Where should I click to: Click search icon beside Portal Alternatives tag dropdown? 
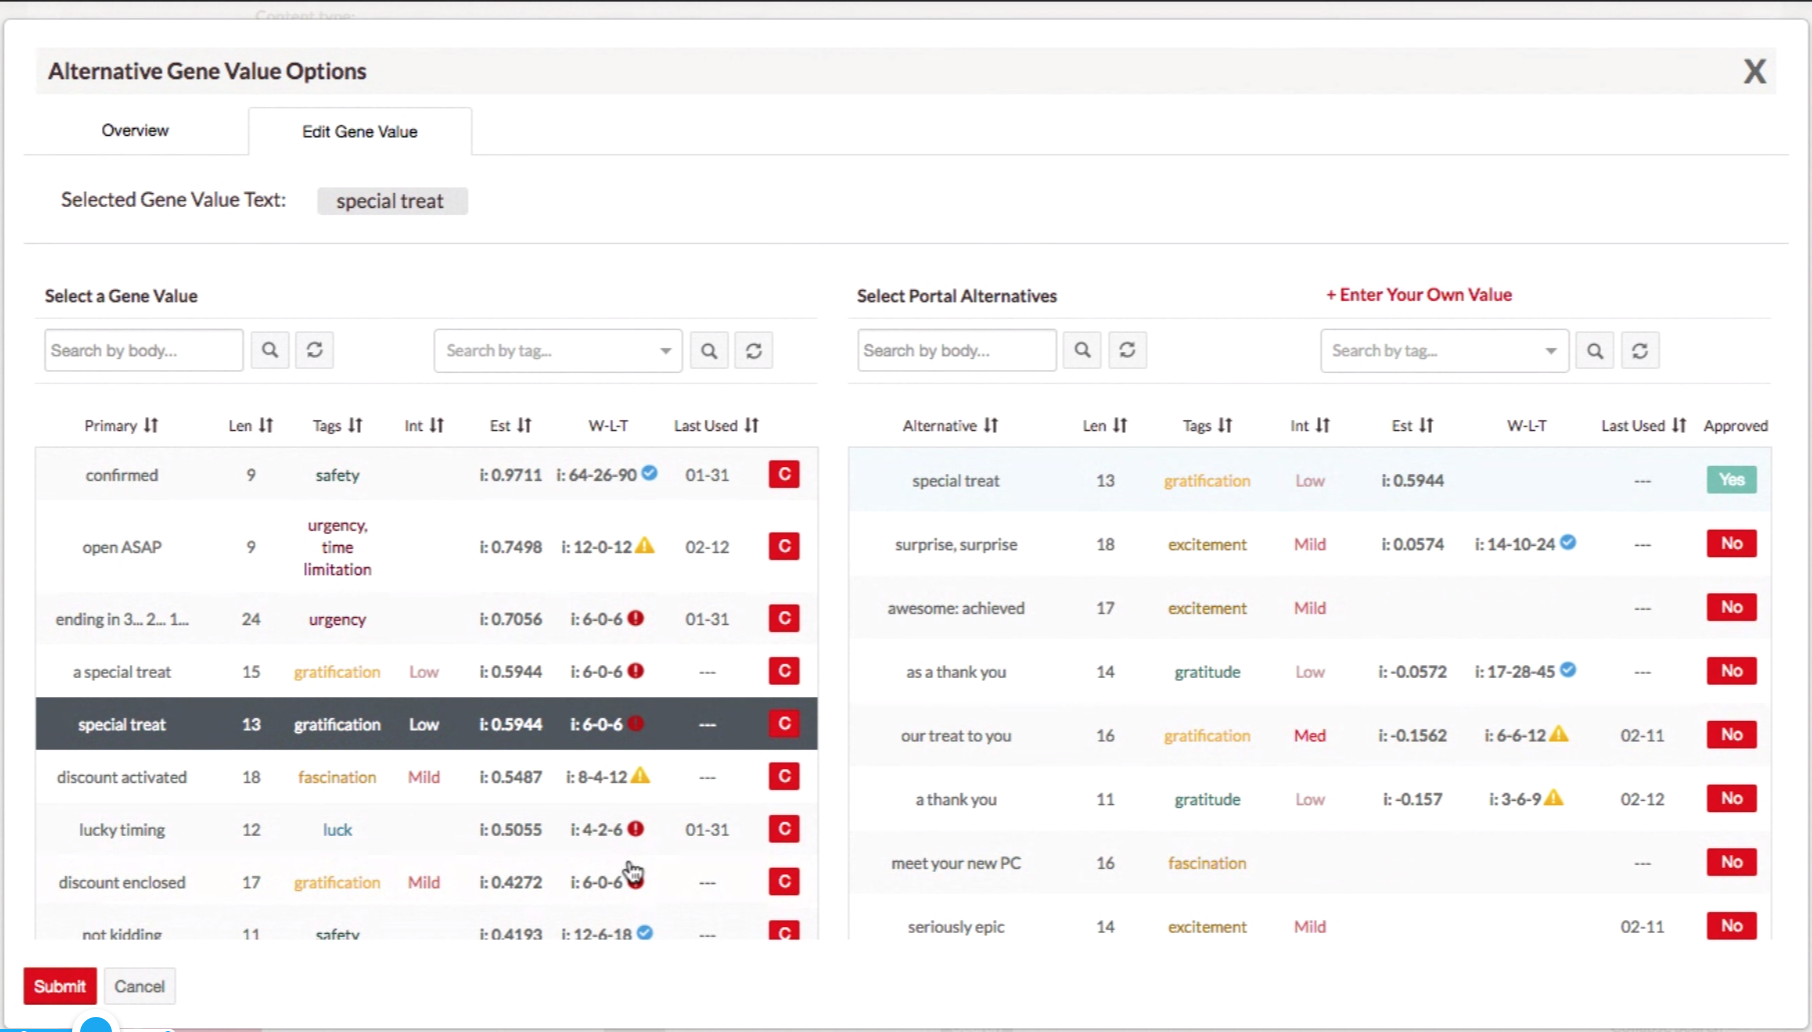1595,351
